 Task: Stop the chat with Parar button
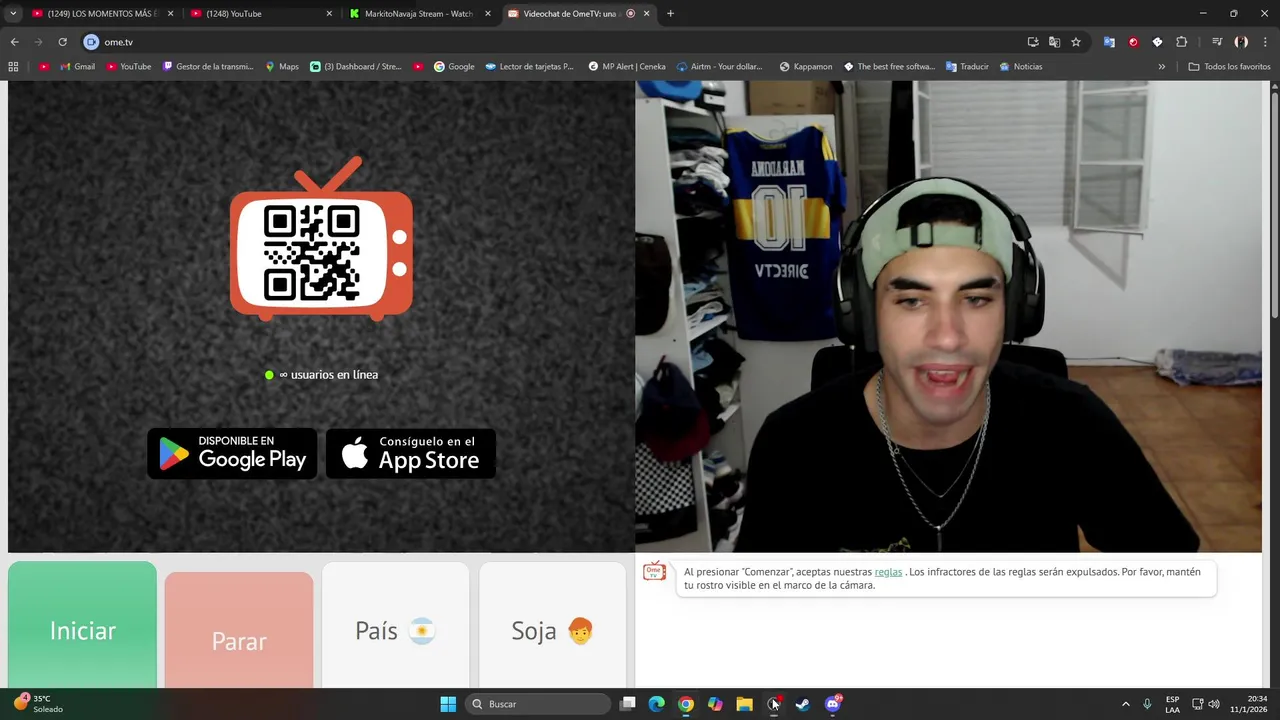(x=239, y=631)
